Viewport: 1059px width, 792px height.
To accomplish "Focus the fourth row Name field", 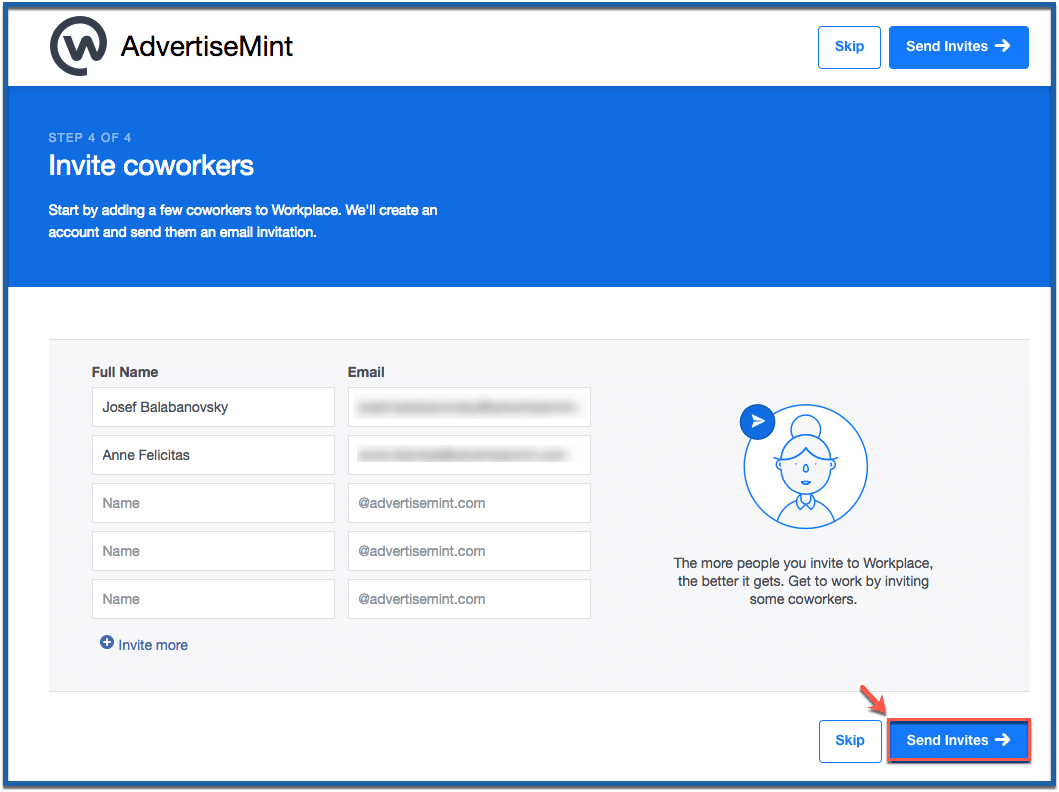I will tap(213, 551).
